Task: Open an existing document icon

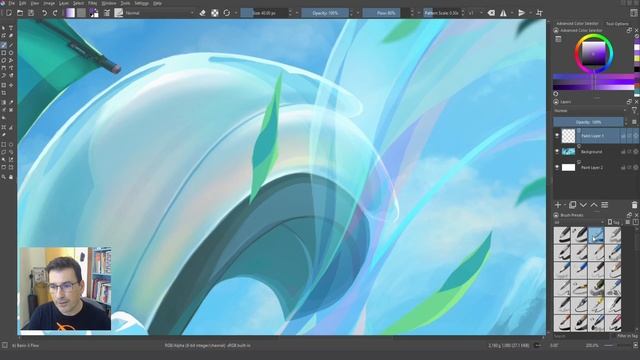Action: click(20, 13)
